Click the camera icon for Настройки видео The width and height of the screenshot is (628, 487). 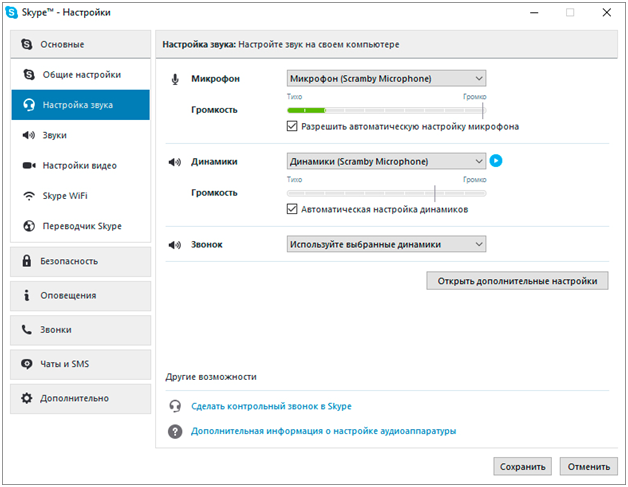coord(29,165)
